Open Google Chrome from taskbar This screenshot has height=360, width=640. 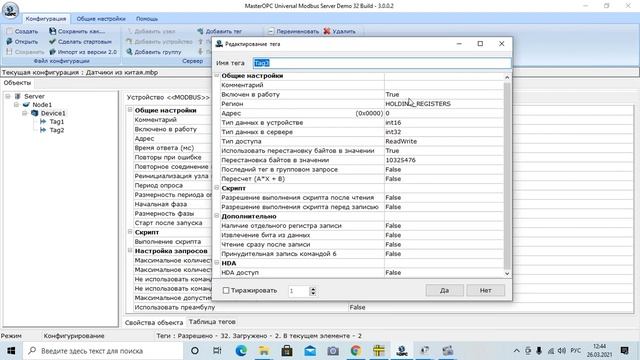coord(356,351)
